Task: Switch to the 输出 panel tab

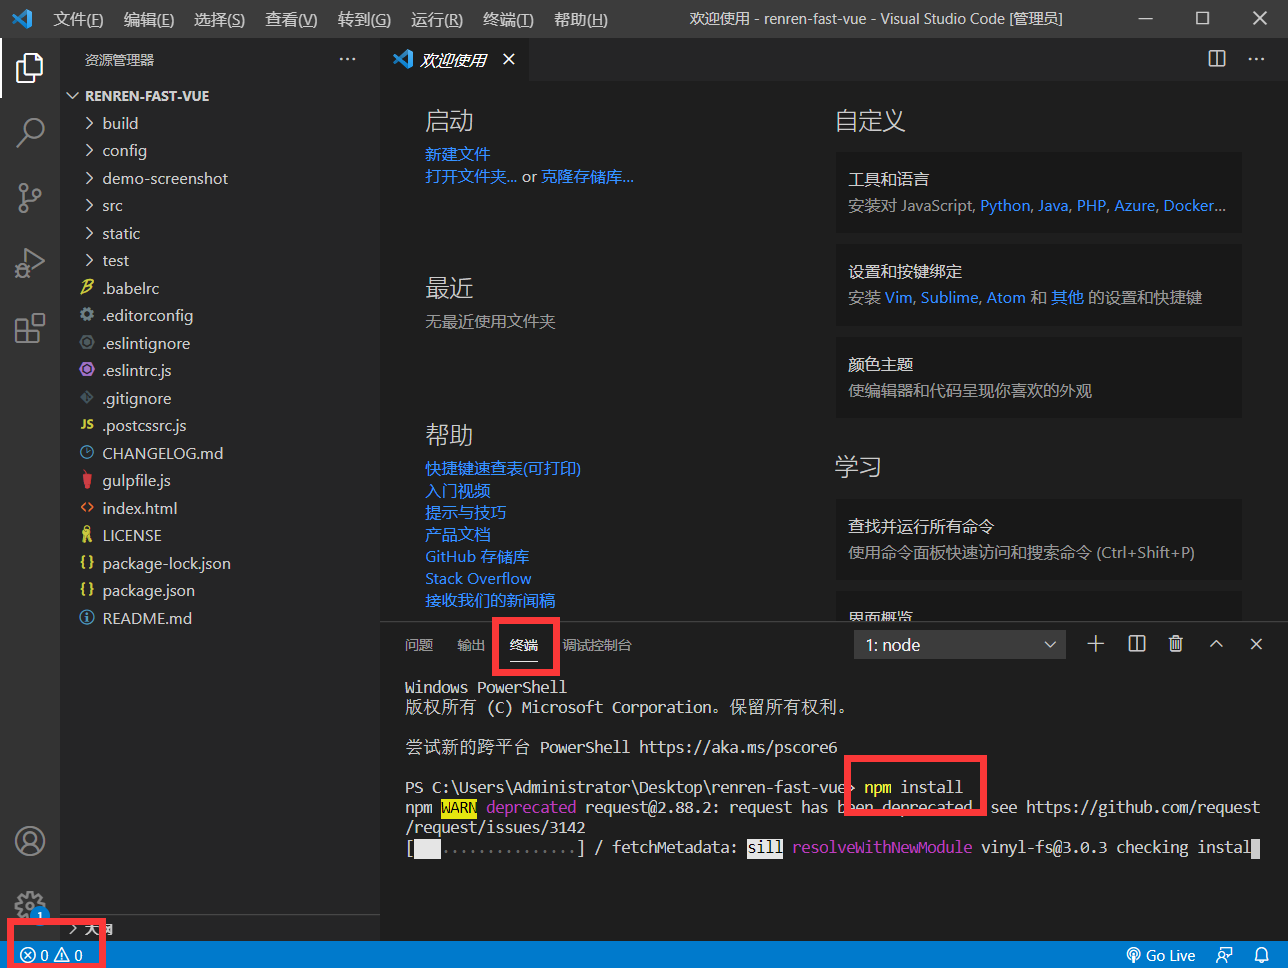Action: (x=471, y=645)
